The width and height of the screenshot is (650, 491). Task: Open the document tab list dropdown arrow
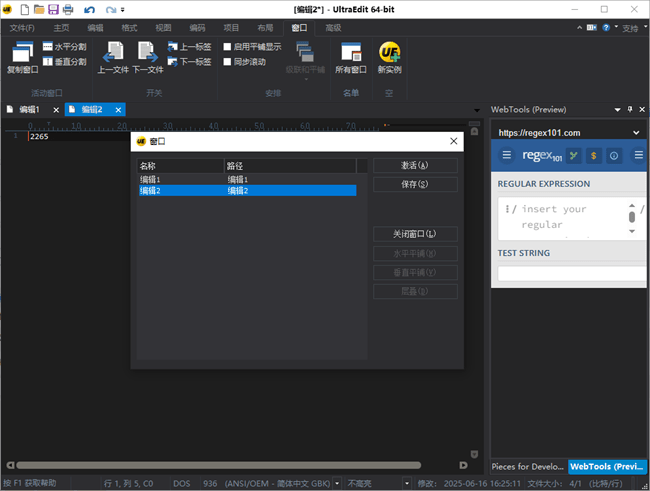tap(477, 110)
